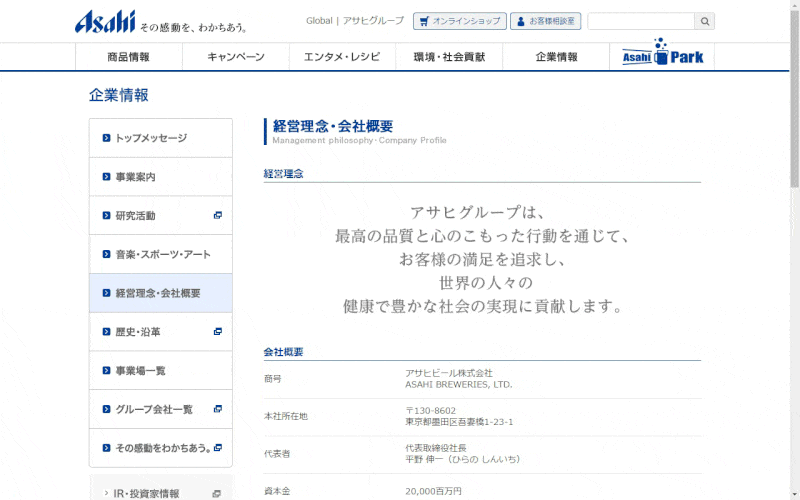Click external window icon beside グループ会社一覧
Screen dimensions: 800x500
pyautogui.click(x=218, y=409)
